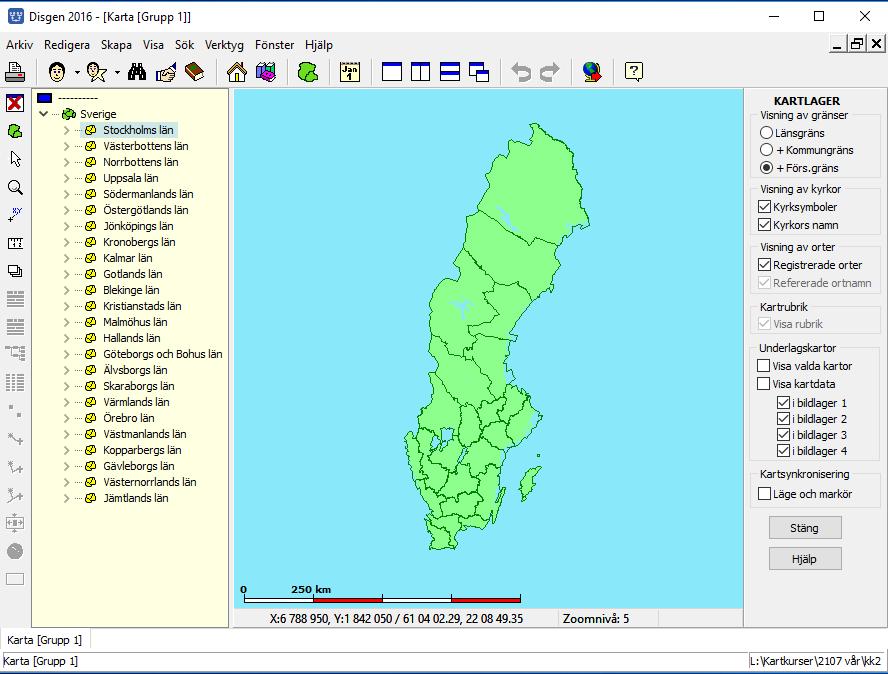Collapse the Sverige tree node
Screen dimensions: 888x674
click(44, 114)
